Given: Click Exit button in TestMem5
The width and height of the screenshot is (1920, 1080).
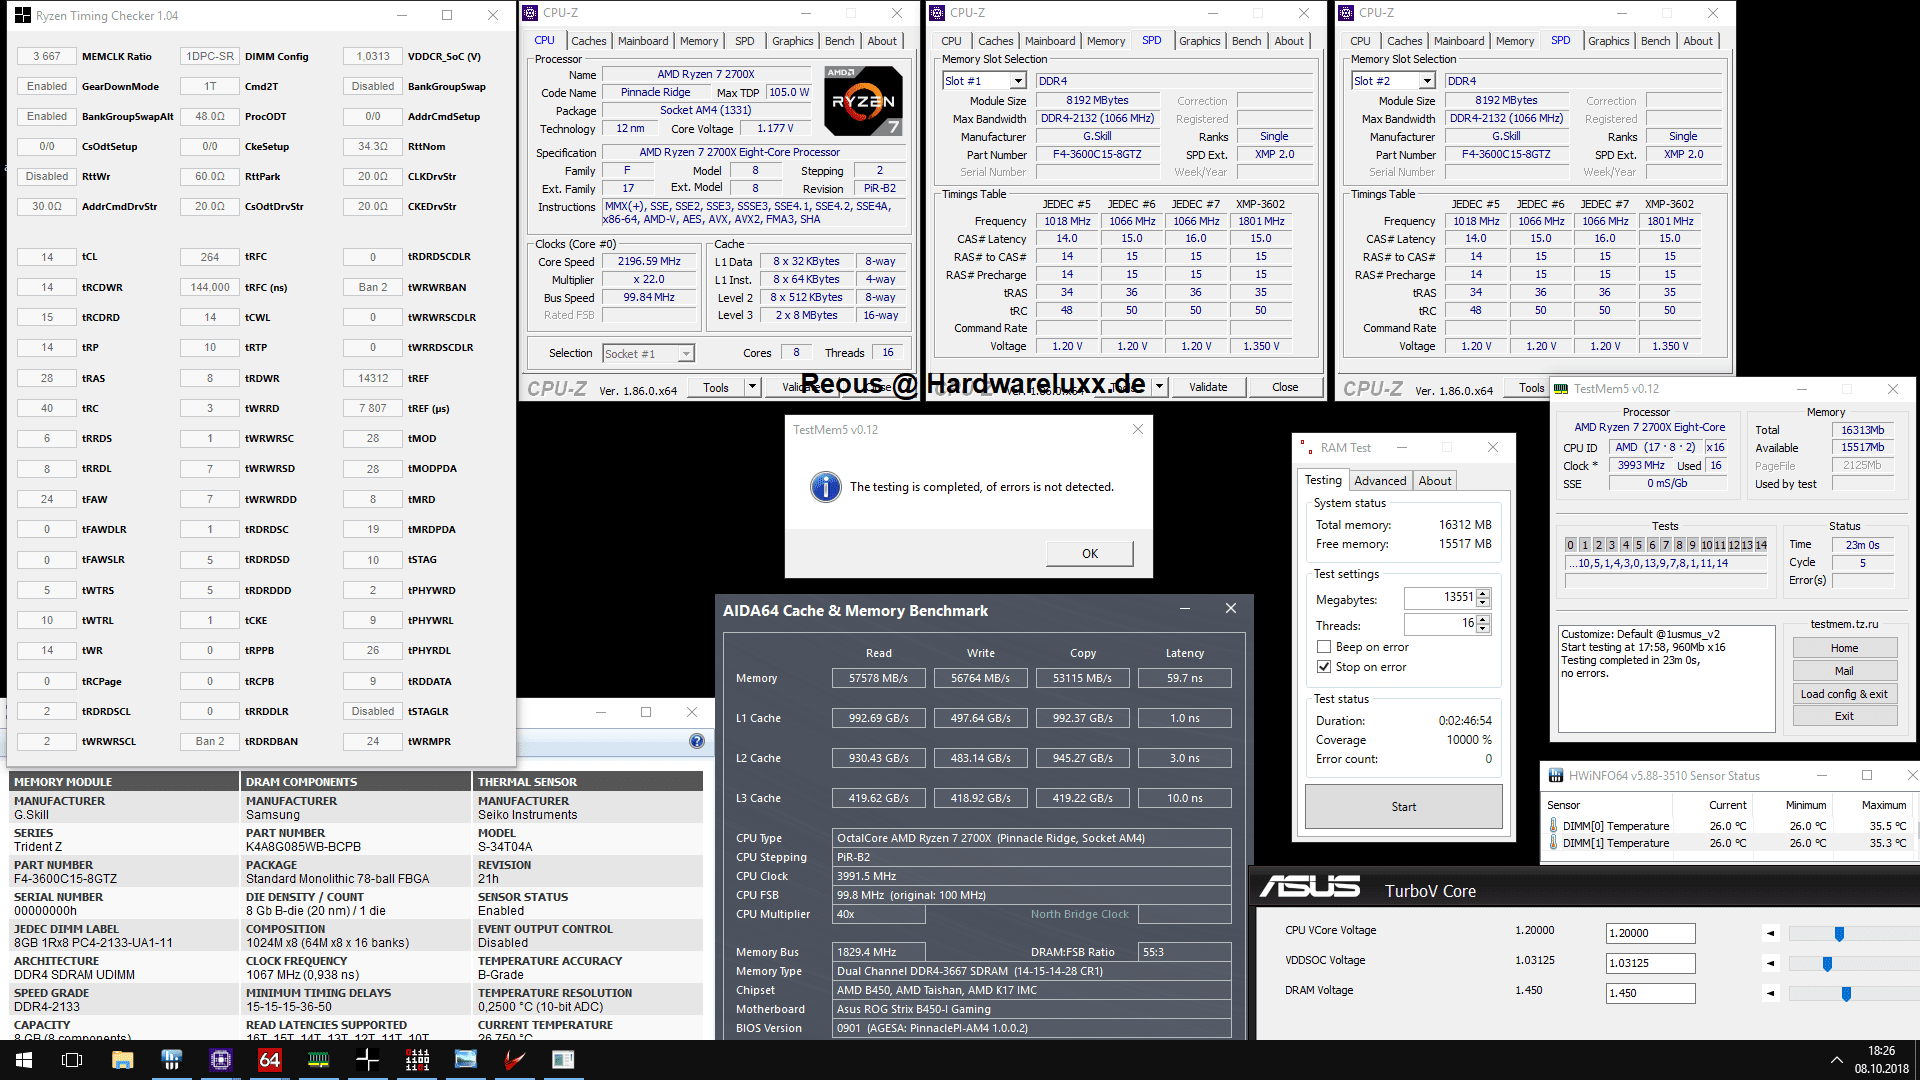Looking at the screenshot, I should tap(1844, 716).
